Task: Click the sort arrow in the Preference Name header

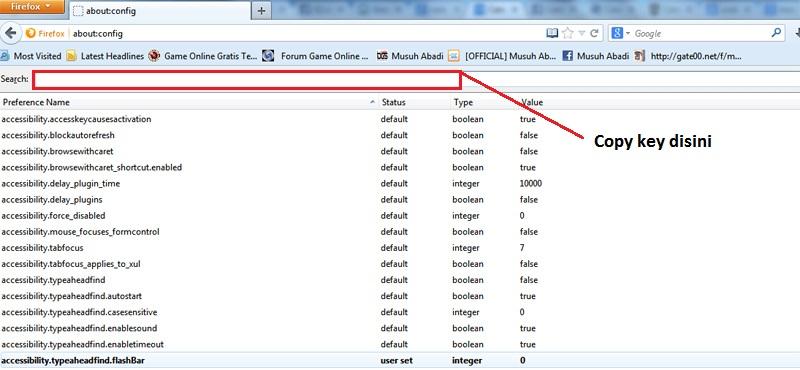Action: (x=372, y=103)
